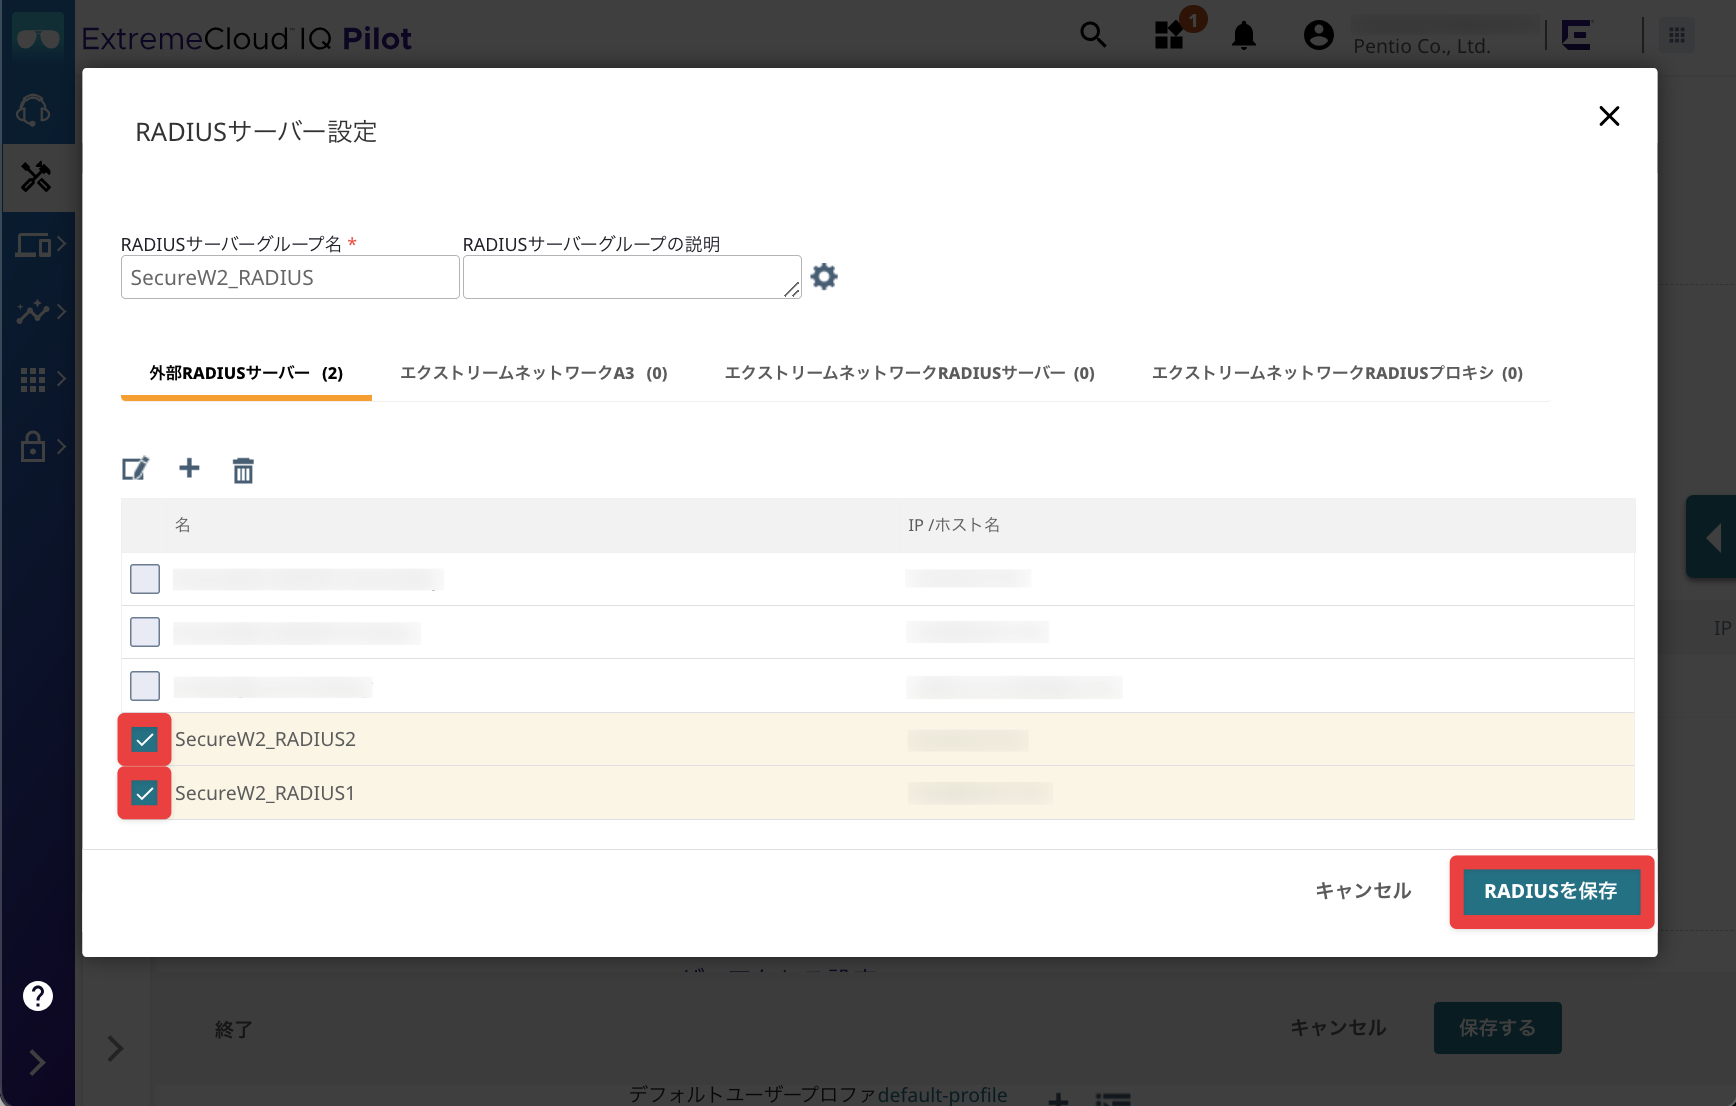The height and width of the screenshot is (1106, 1736).
Task: Expand the analytics sidebar submenu chevron
Action: point(61,311)
